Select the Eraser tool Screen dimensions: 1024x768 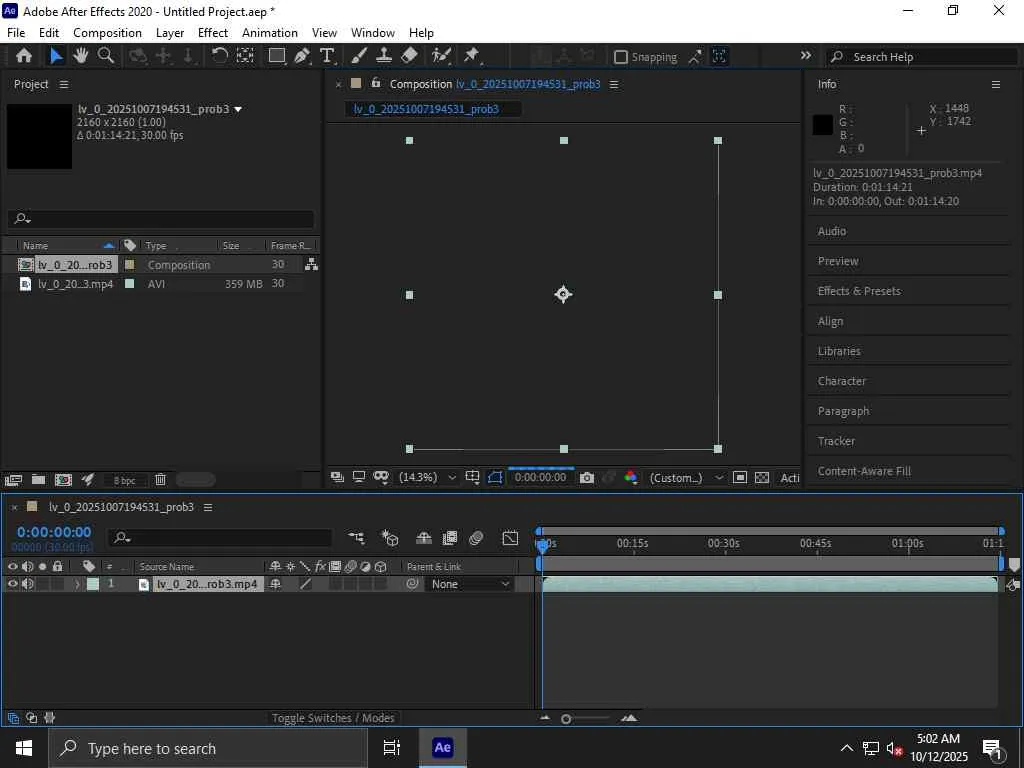tap(409, 56)
